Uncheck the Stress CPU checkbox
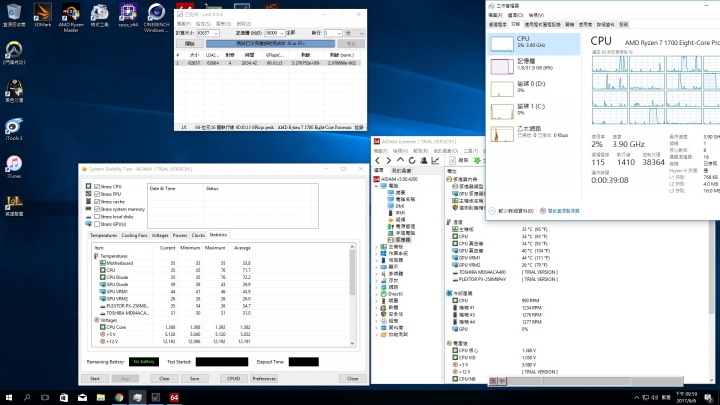720x405 pixels. 97,187
